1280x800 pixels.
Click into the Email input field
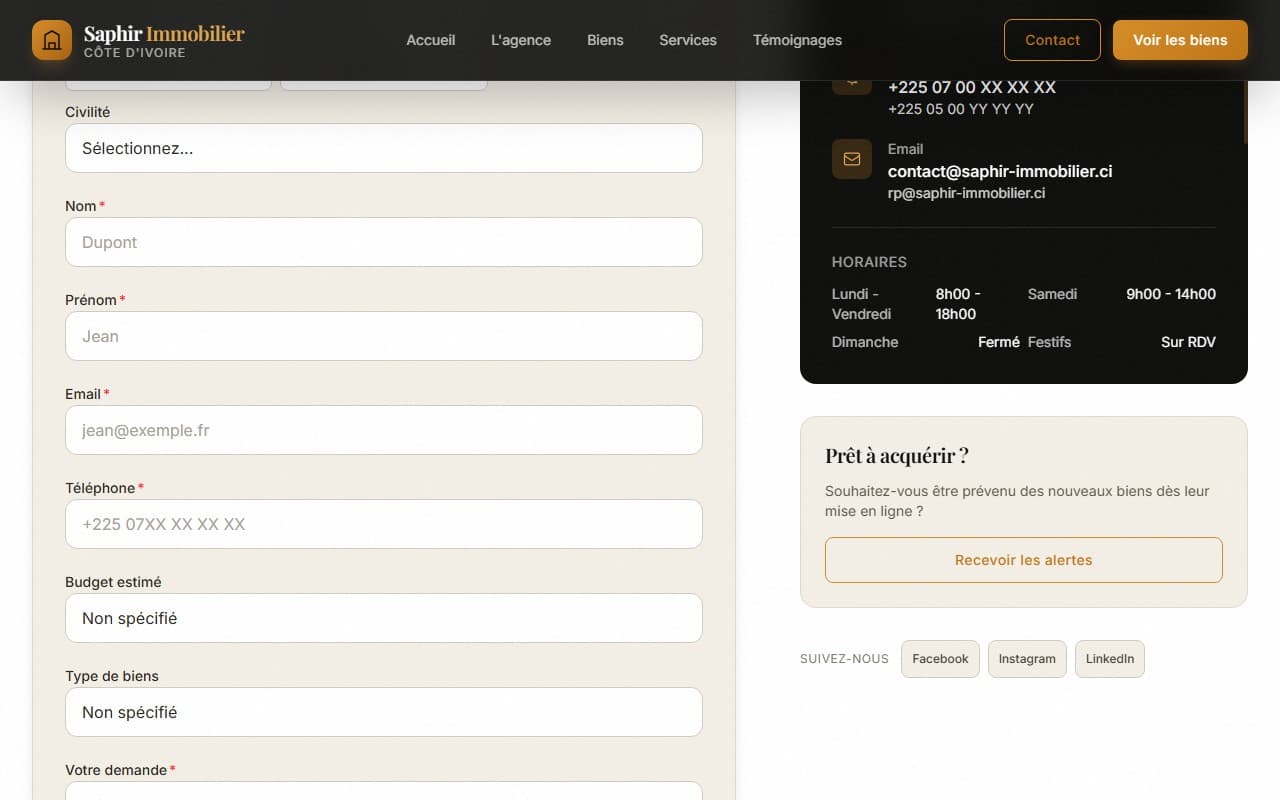point(384,430)
